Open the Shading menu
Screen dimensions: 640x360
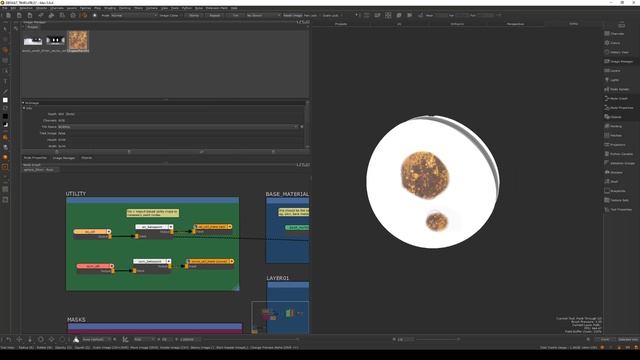110,8
